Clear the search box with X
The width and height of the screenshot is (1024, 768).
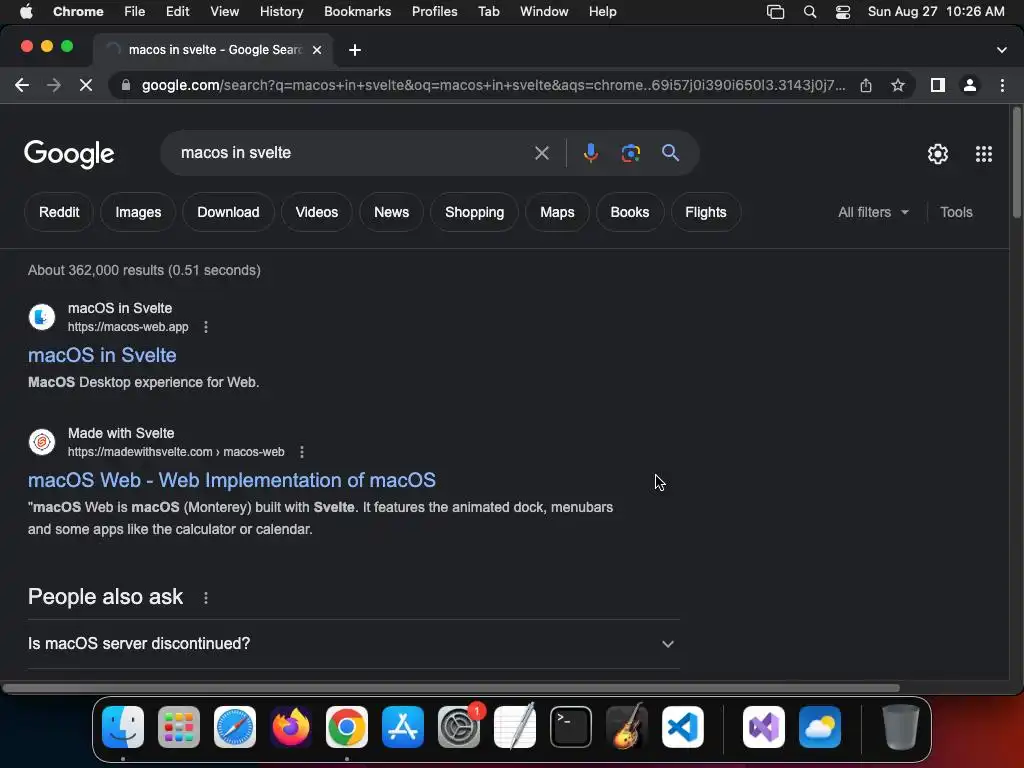541,153
